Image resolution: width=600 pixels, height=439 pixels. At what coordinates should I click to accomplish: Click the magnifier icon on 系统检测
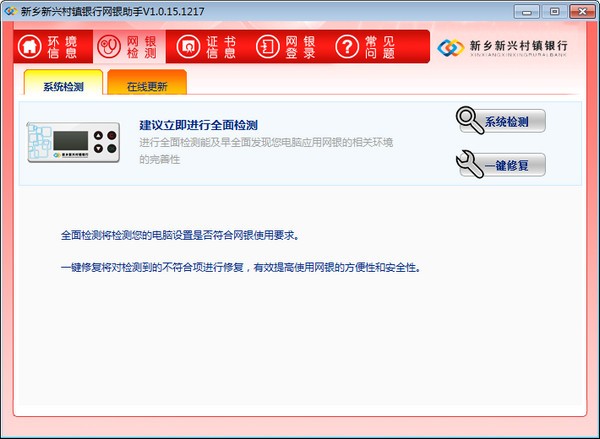[x=470, y=120]
